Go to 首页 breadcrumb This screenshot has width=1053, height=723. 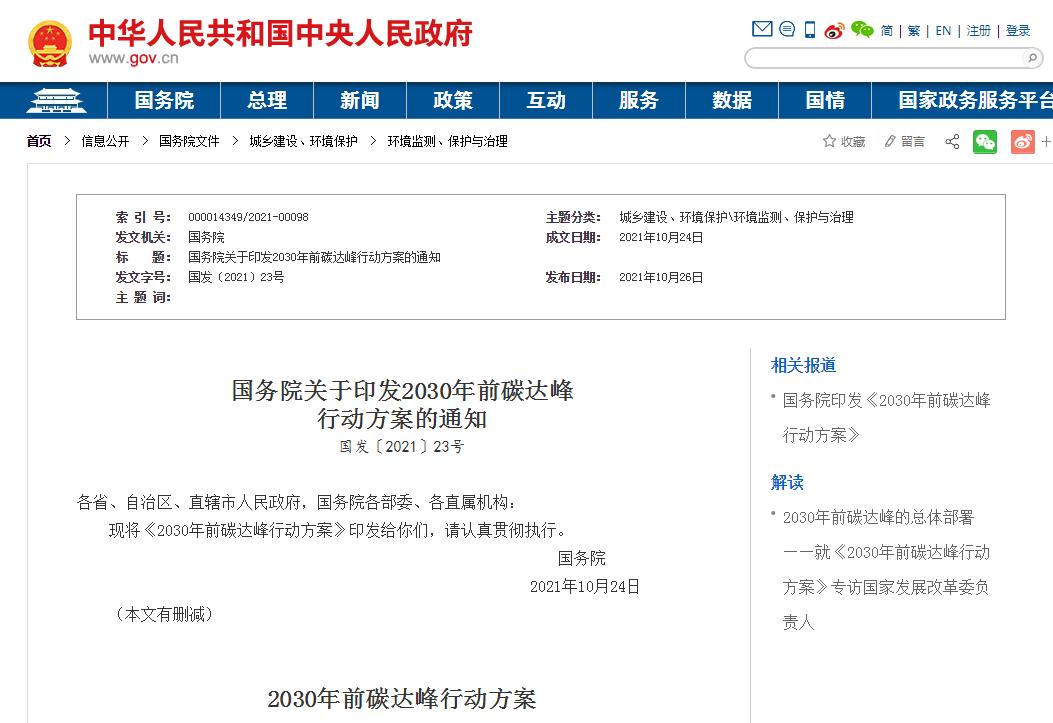[39, 141]
